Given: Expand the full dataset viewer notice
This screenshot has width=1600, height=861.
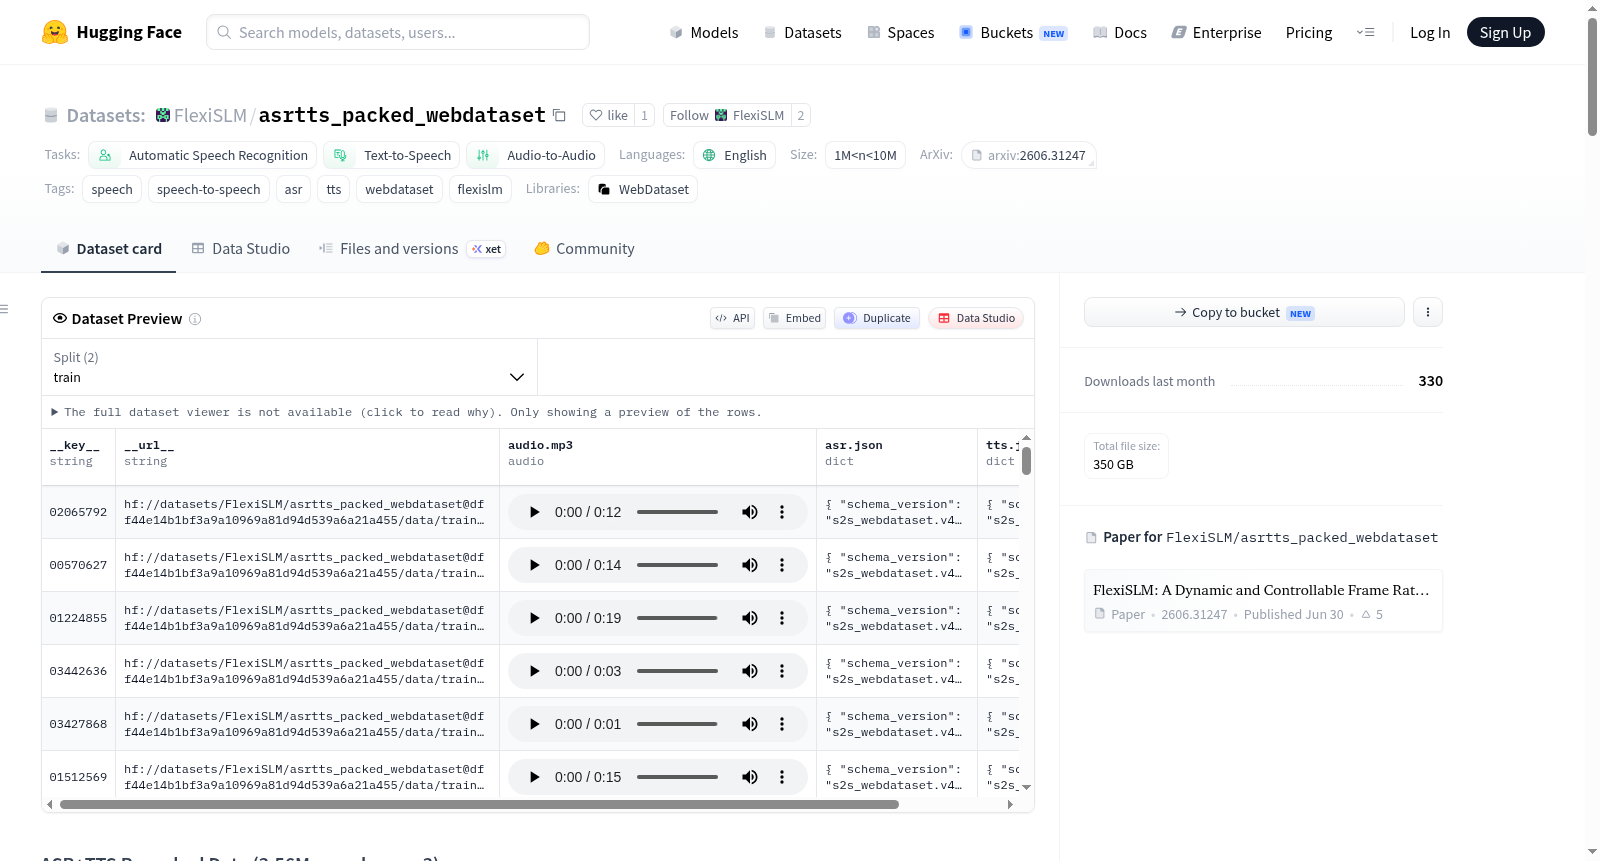Looking at the screenshot, I should click(406, 412).
